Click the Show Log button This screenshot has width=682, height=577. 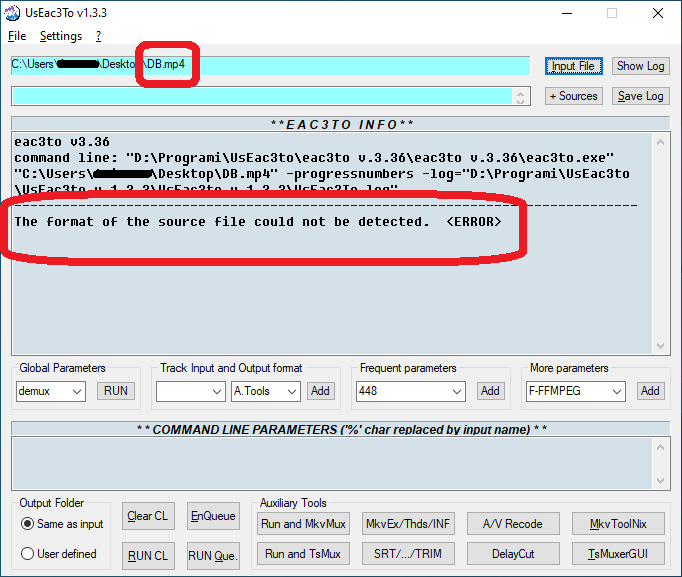[640, 66]
